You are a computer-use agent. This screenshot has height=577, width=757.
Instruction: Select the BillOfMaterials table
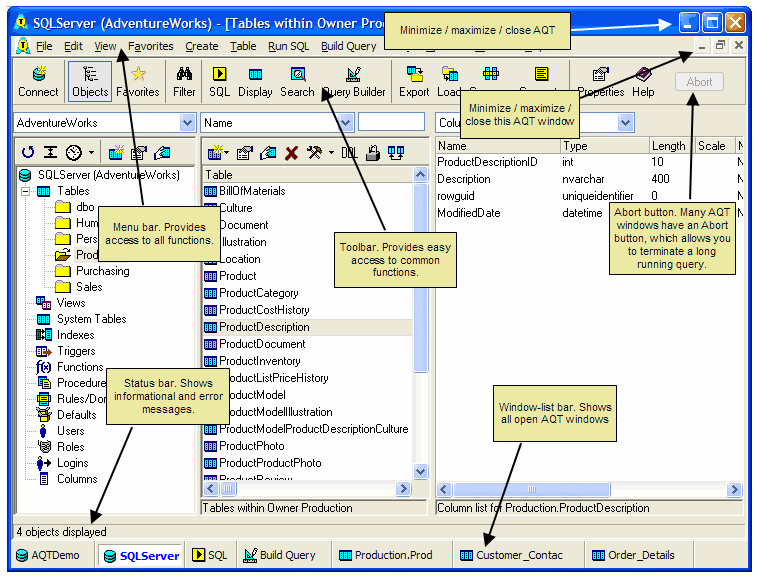click(245, 191)
